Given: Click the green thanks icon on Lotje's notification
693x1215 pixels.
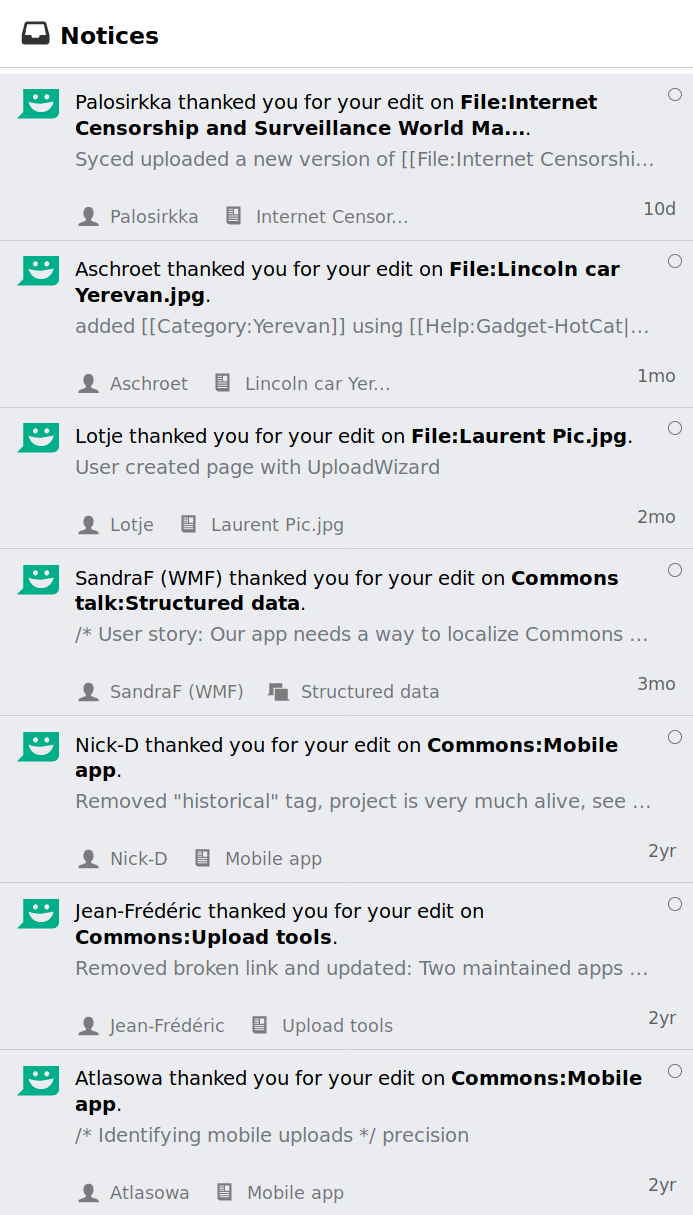Looking at the screenshot, I should (38, 437).
